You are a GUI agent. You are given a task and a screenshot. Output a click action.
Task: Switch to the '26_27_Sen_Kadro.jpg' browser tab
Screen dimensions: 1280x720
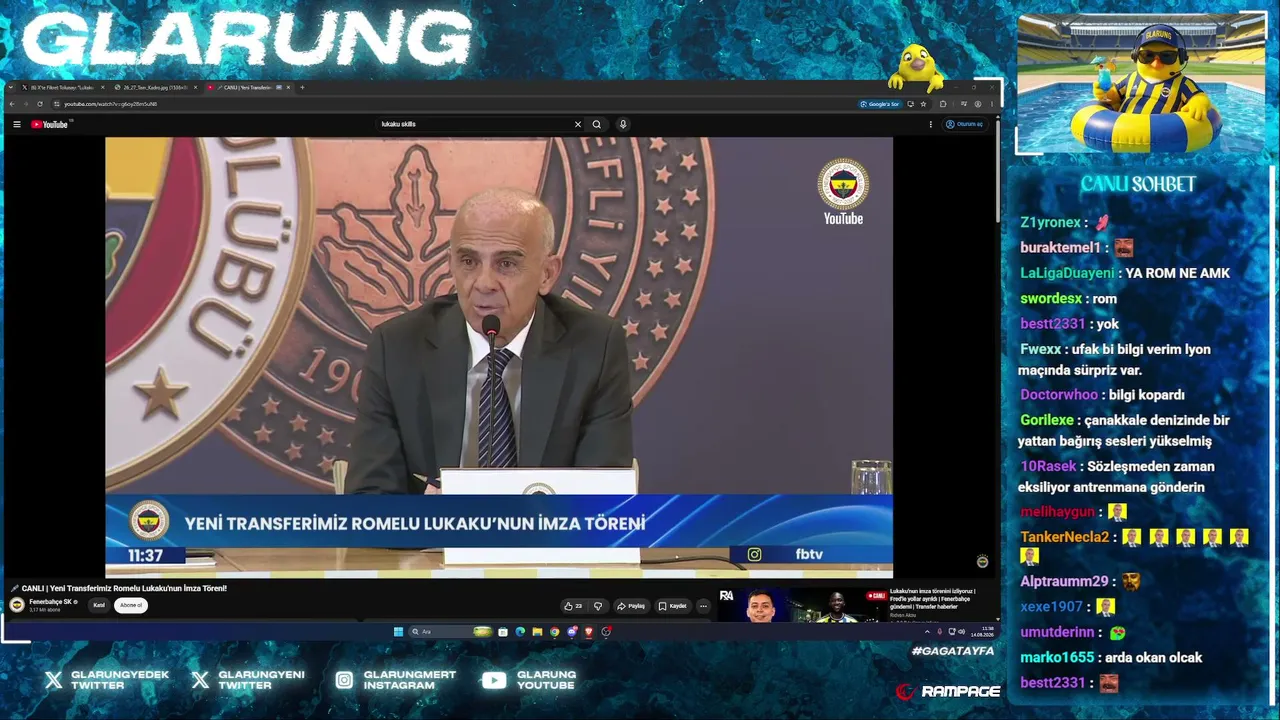click(x=155, y=87)
